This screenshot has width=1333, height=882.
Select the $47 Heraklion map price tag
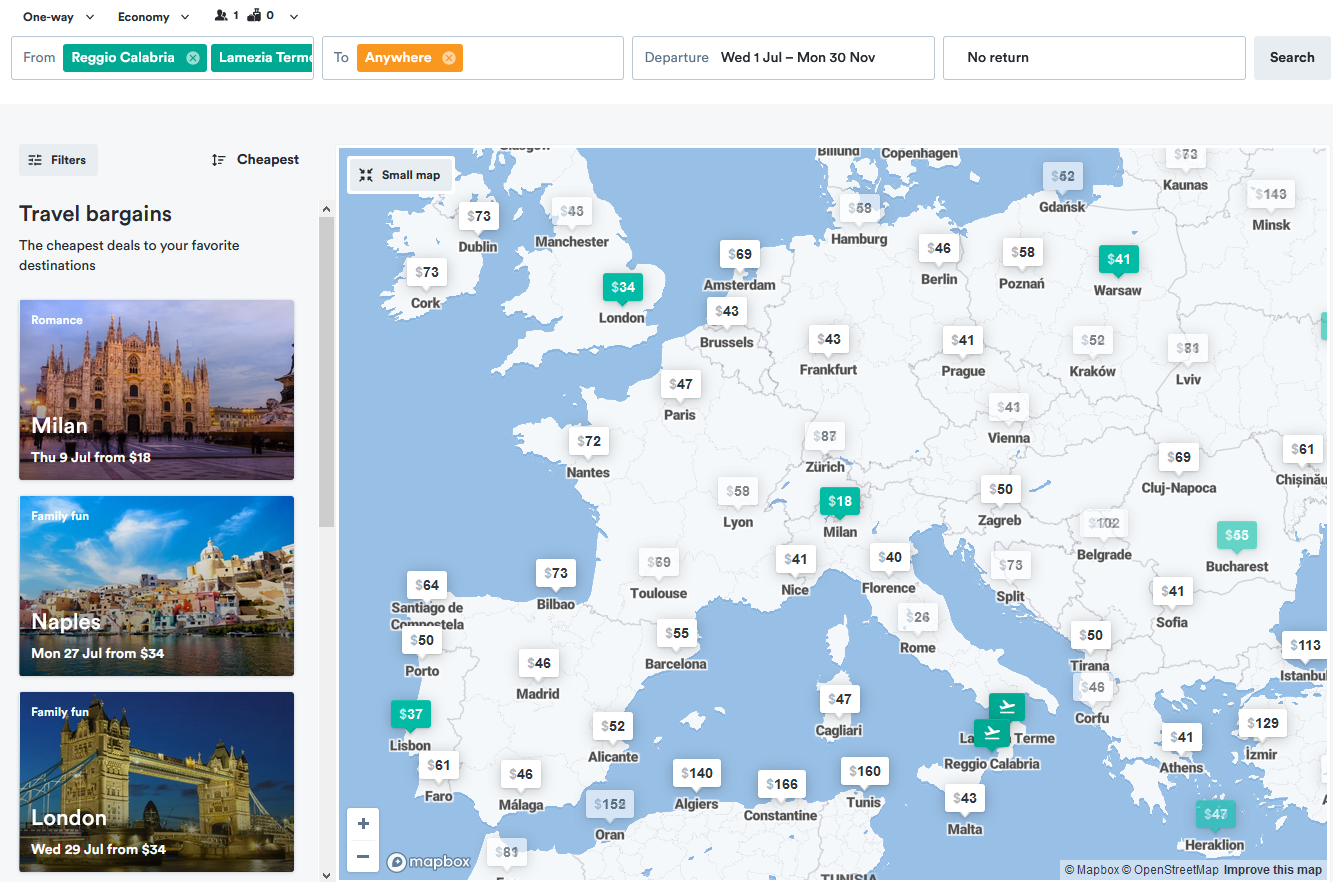tap(1215, 814)
